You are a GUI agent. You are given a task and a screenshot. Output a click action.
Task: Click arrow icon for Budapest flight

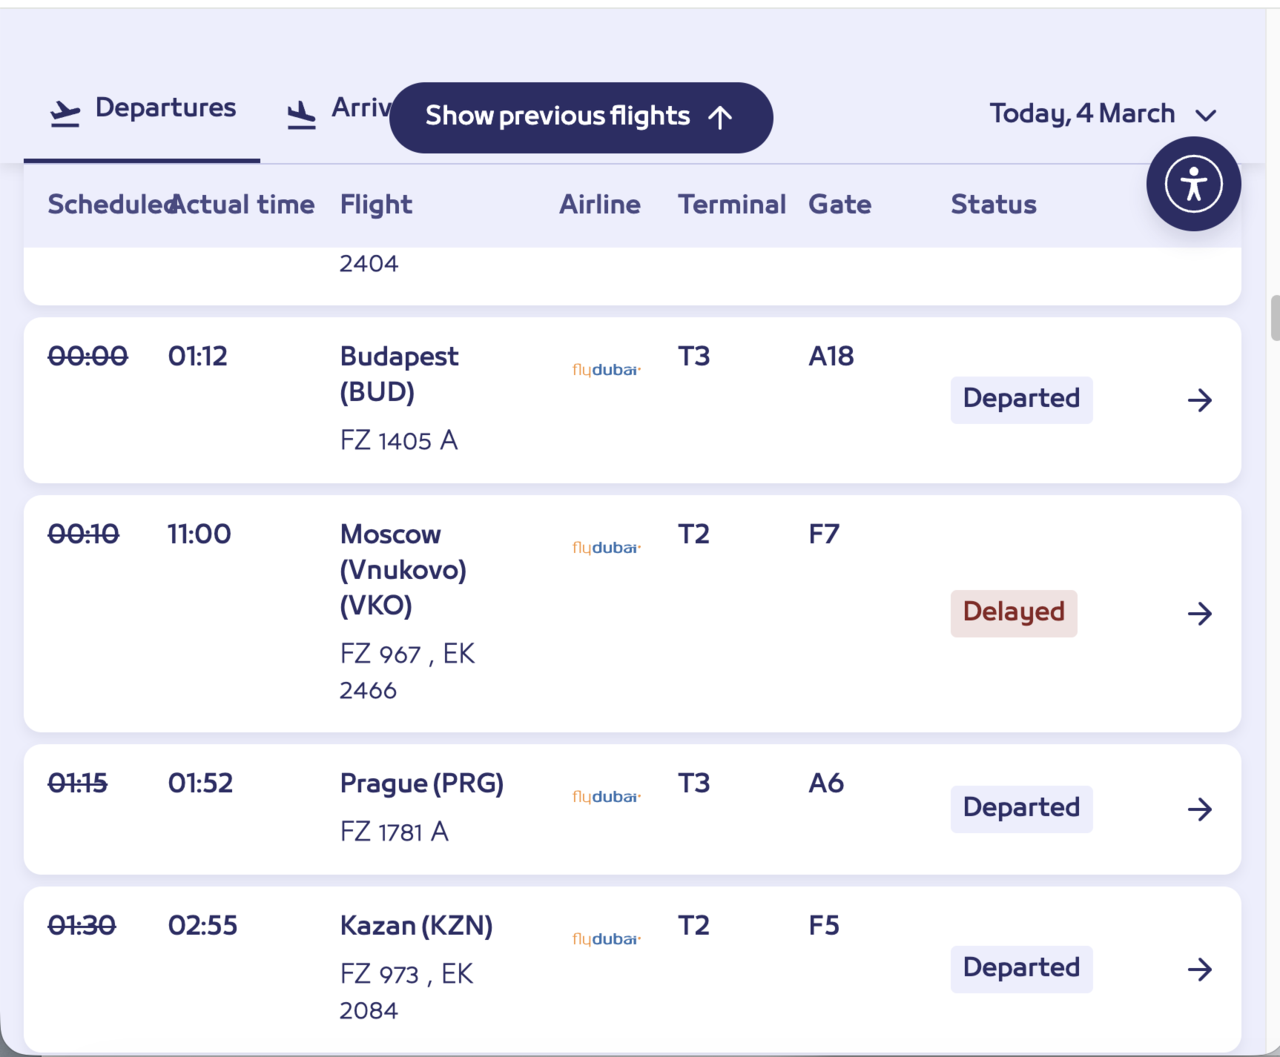click(1199, 400)
